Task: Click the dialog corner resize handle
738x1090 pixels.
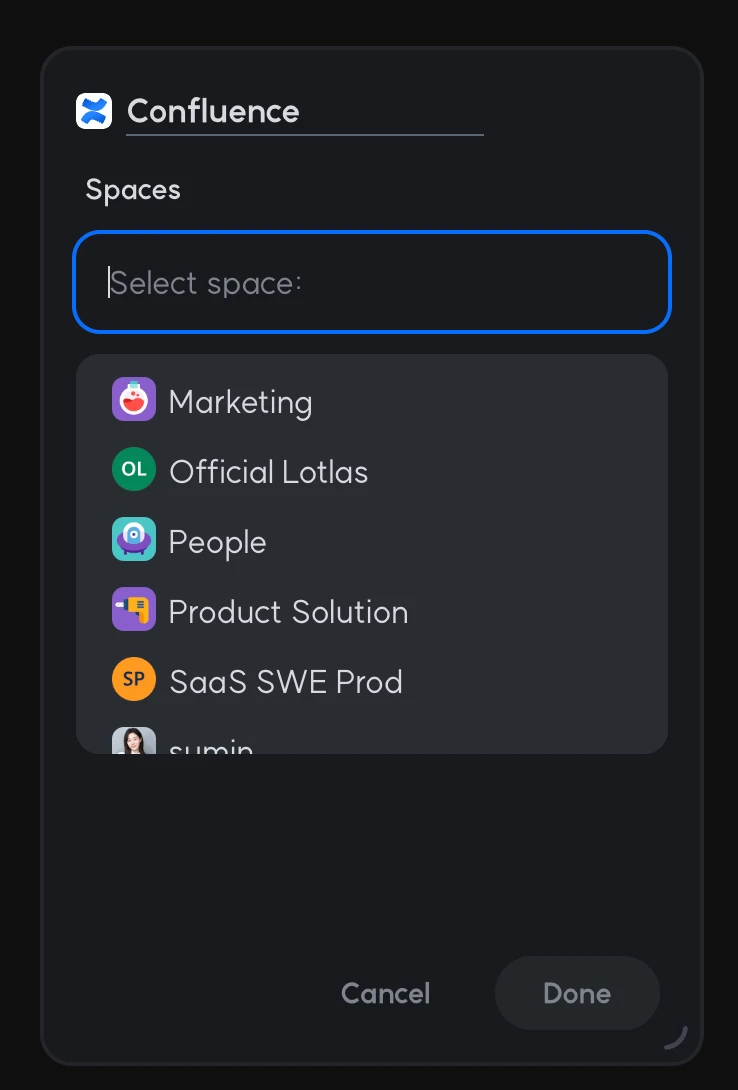Action: pos(676,1037)
